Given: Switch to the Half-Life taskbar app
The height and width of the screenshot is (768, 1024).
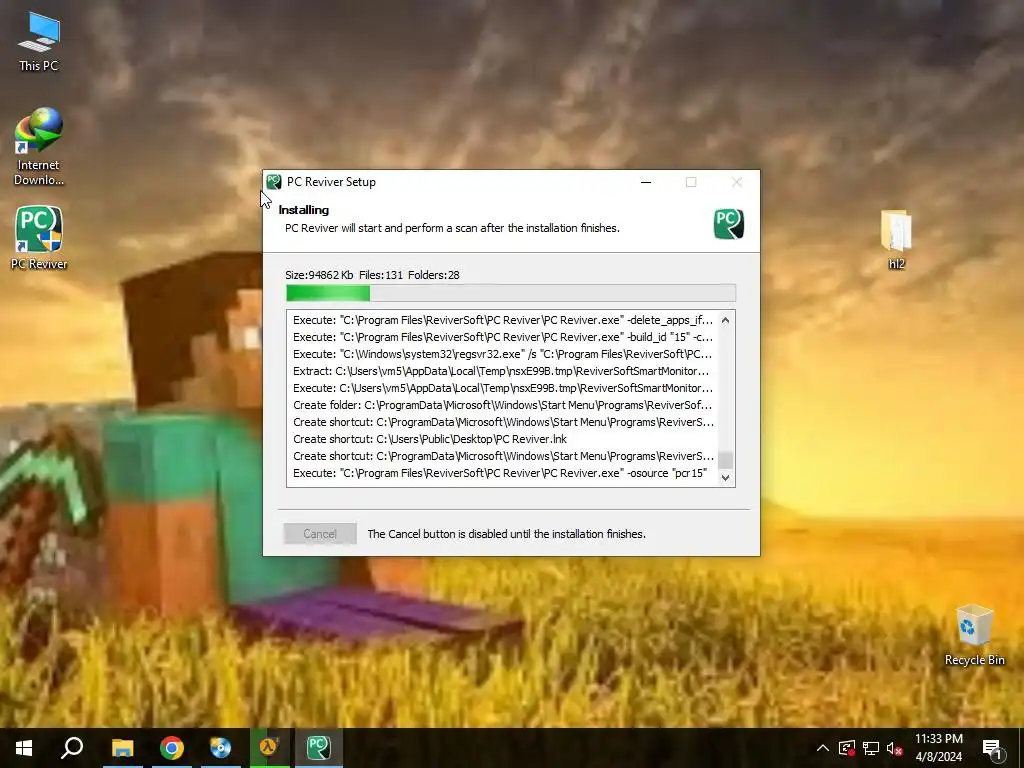Looking at the screenshot, I should pos(270,748).
